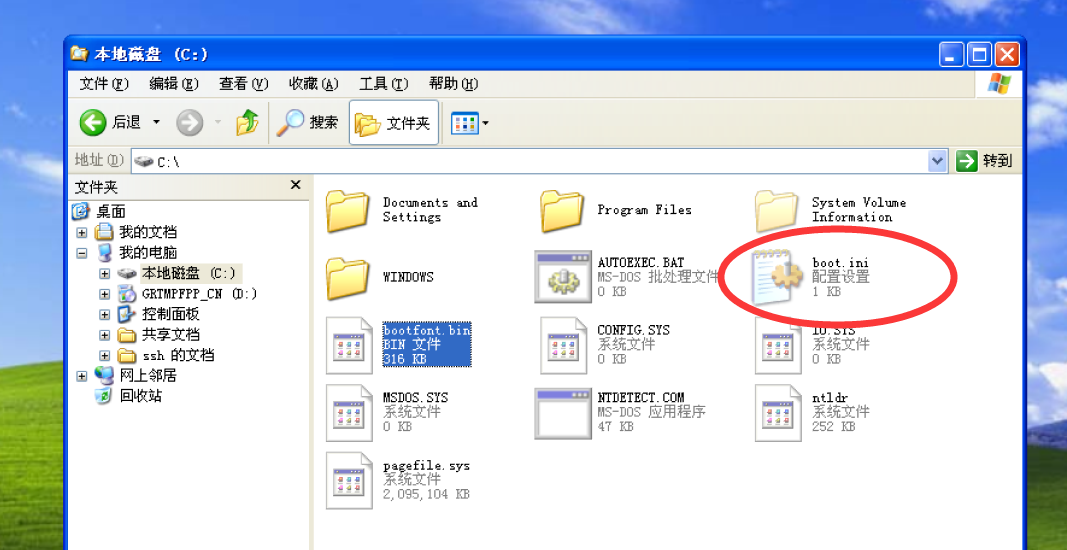Select the CONFIG.SYS file icon
Screen dimensions: 1067x550
(x=563, y=345)
